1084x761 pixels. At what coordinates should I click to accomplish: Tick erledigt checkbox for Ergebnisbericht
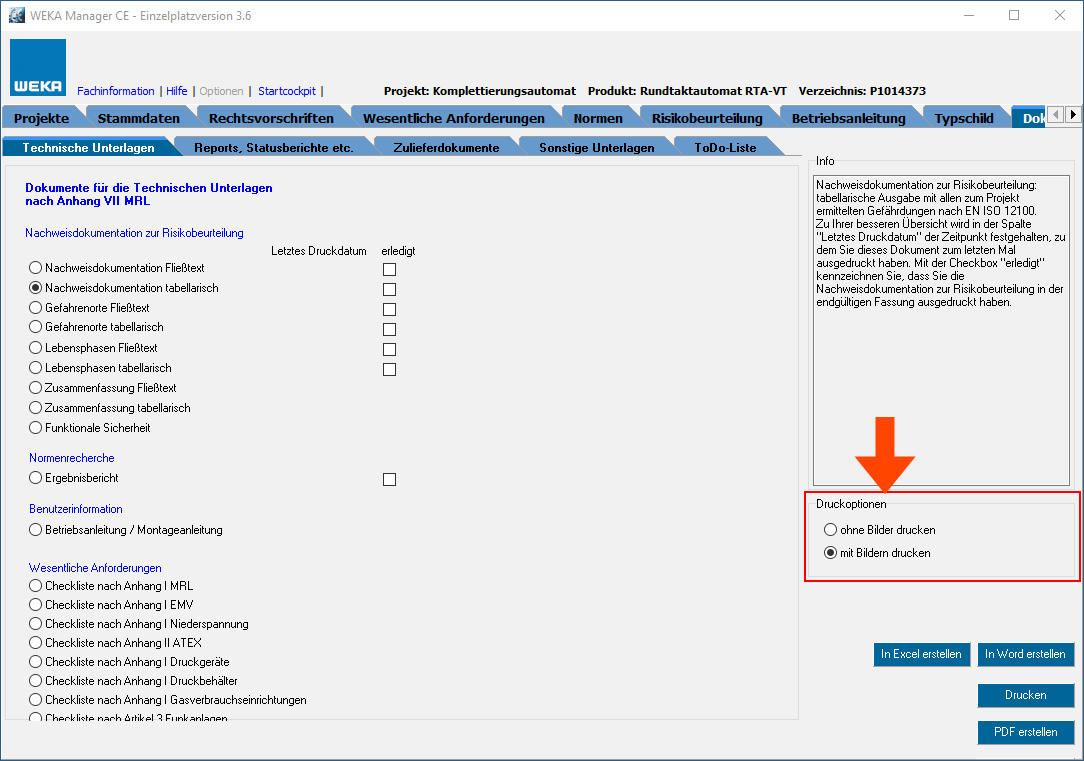pyautogui.click(x=389, y=479)
